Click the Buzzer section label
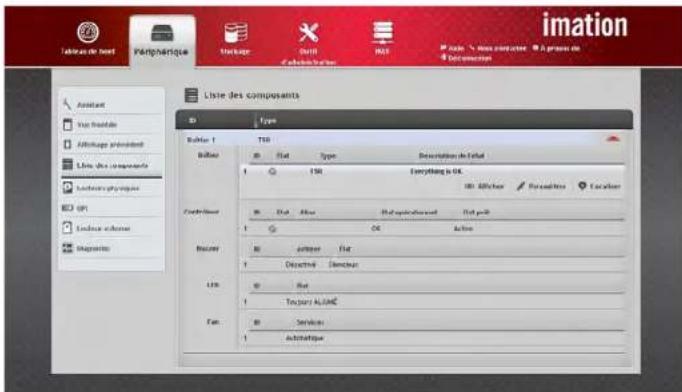 207,248
